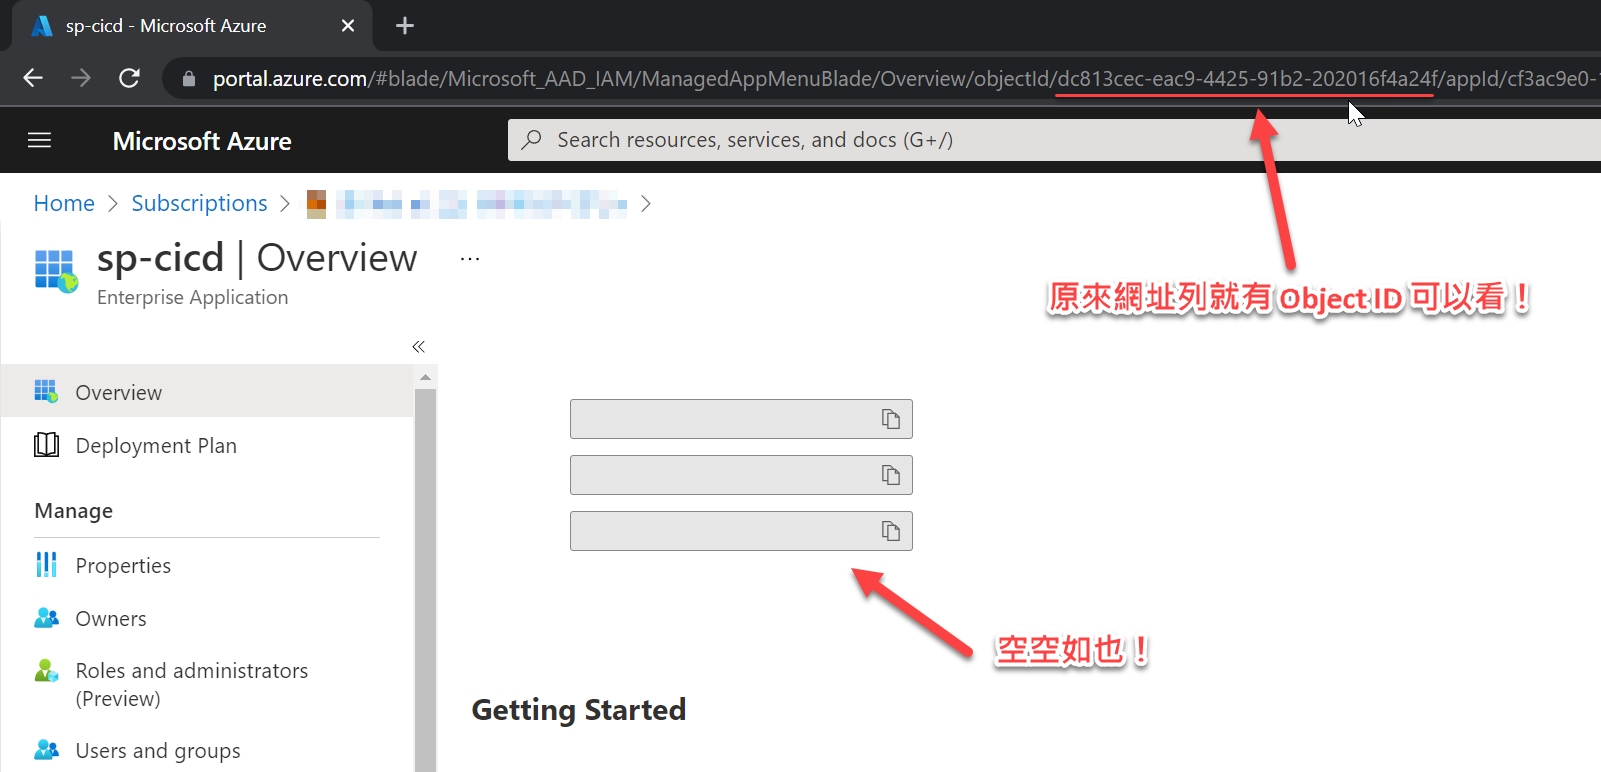Image resolution: width=1601 pixels, height=772 pixels.
Task: Copy the first field value to clipboard
Action: point(890,419)
